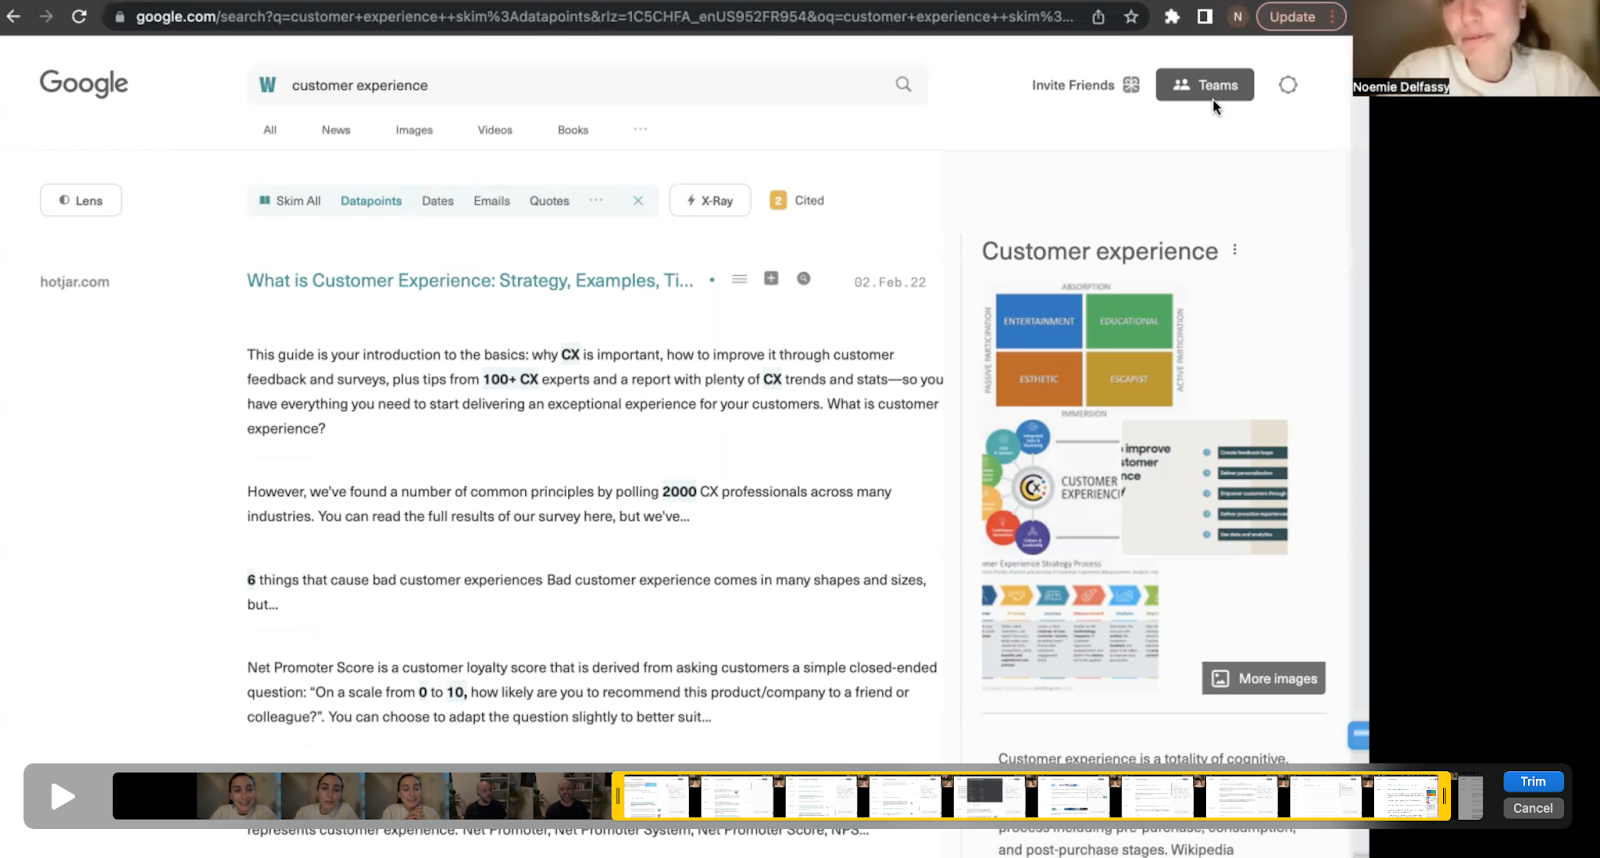
Task: Open the experience realms quadrant image
Action: pyautogui.click(x=1084, y=349)
